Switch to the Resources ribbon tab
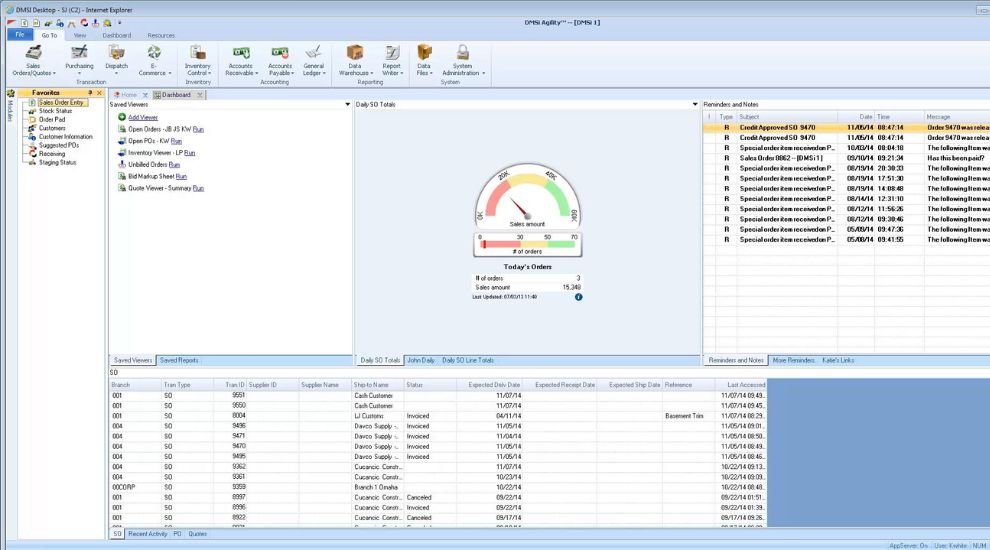Image resolution: width=990 pixels, height=550 pixels. point(161,35)
